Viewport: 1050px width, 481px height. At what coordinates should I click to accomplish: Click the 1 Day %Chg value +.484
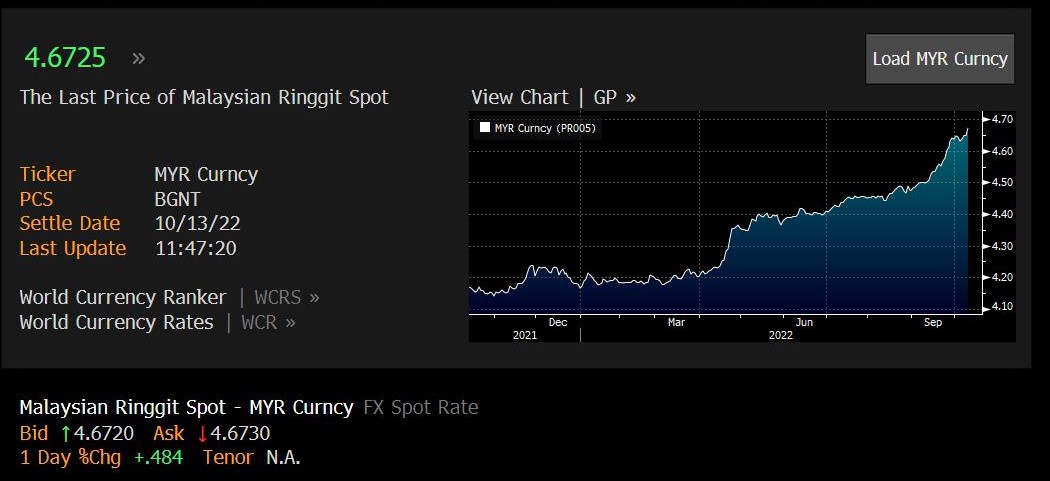coord(161,457)
